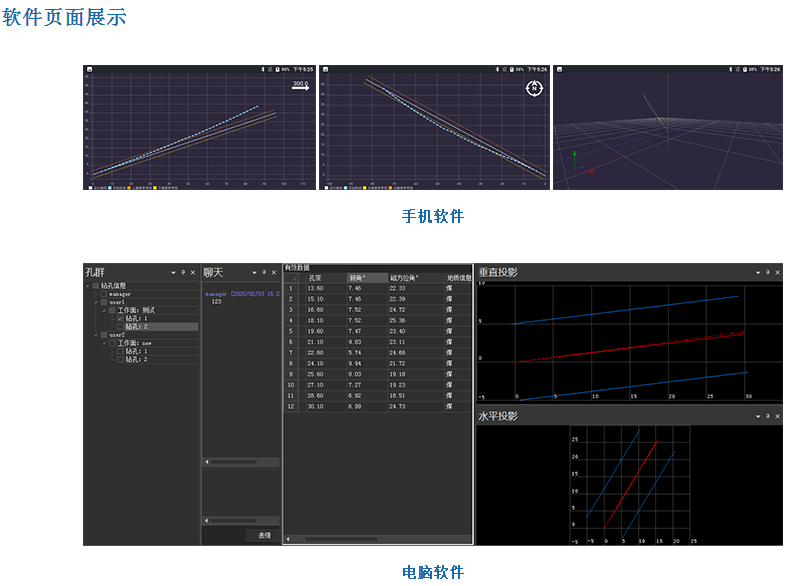Toggle the 工作面: 测试 checkbox
This screenshot has height=586, width=790.
tap(112, 310)
